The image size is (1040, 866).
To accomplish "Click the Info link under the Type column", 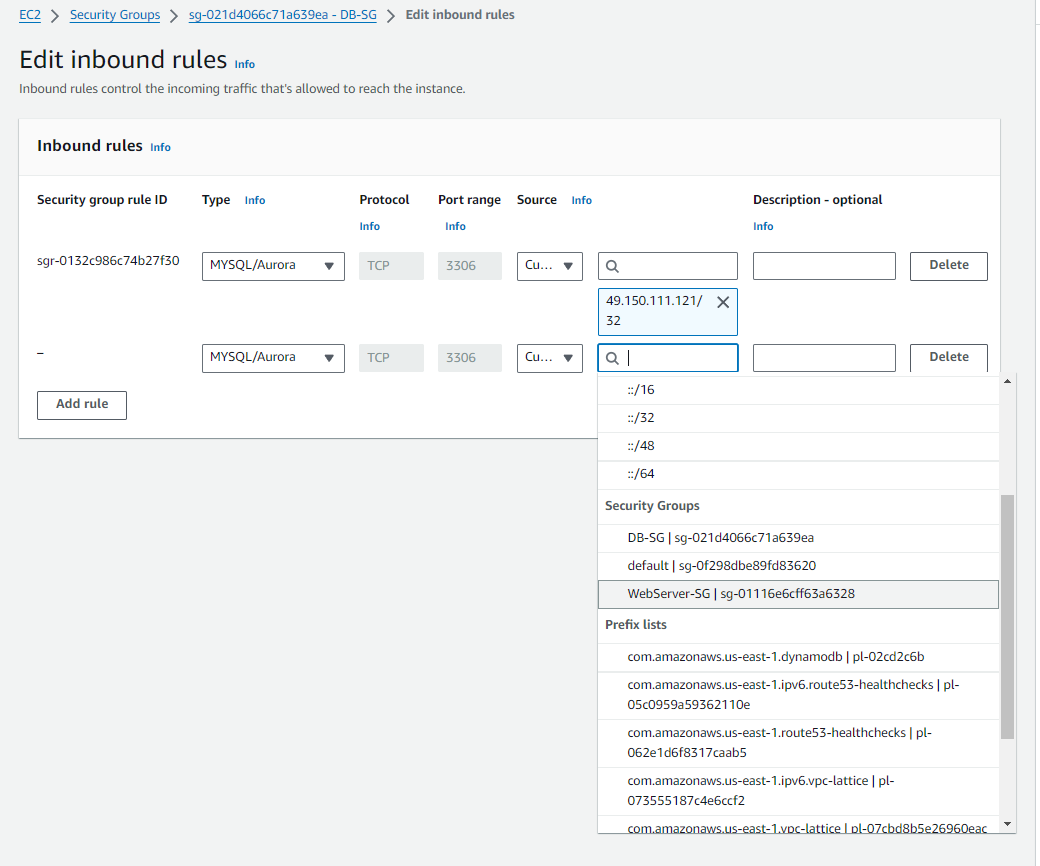I will (254, 200).
